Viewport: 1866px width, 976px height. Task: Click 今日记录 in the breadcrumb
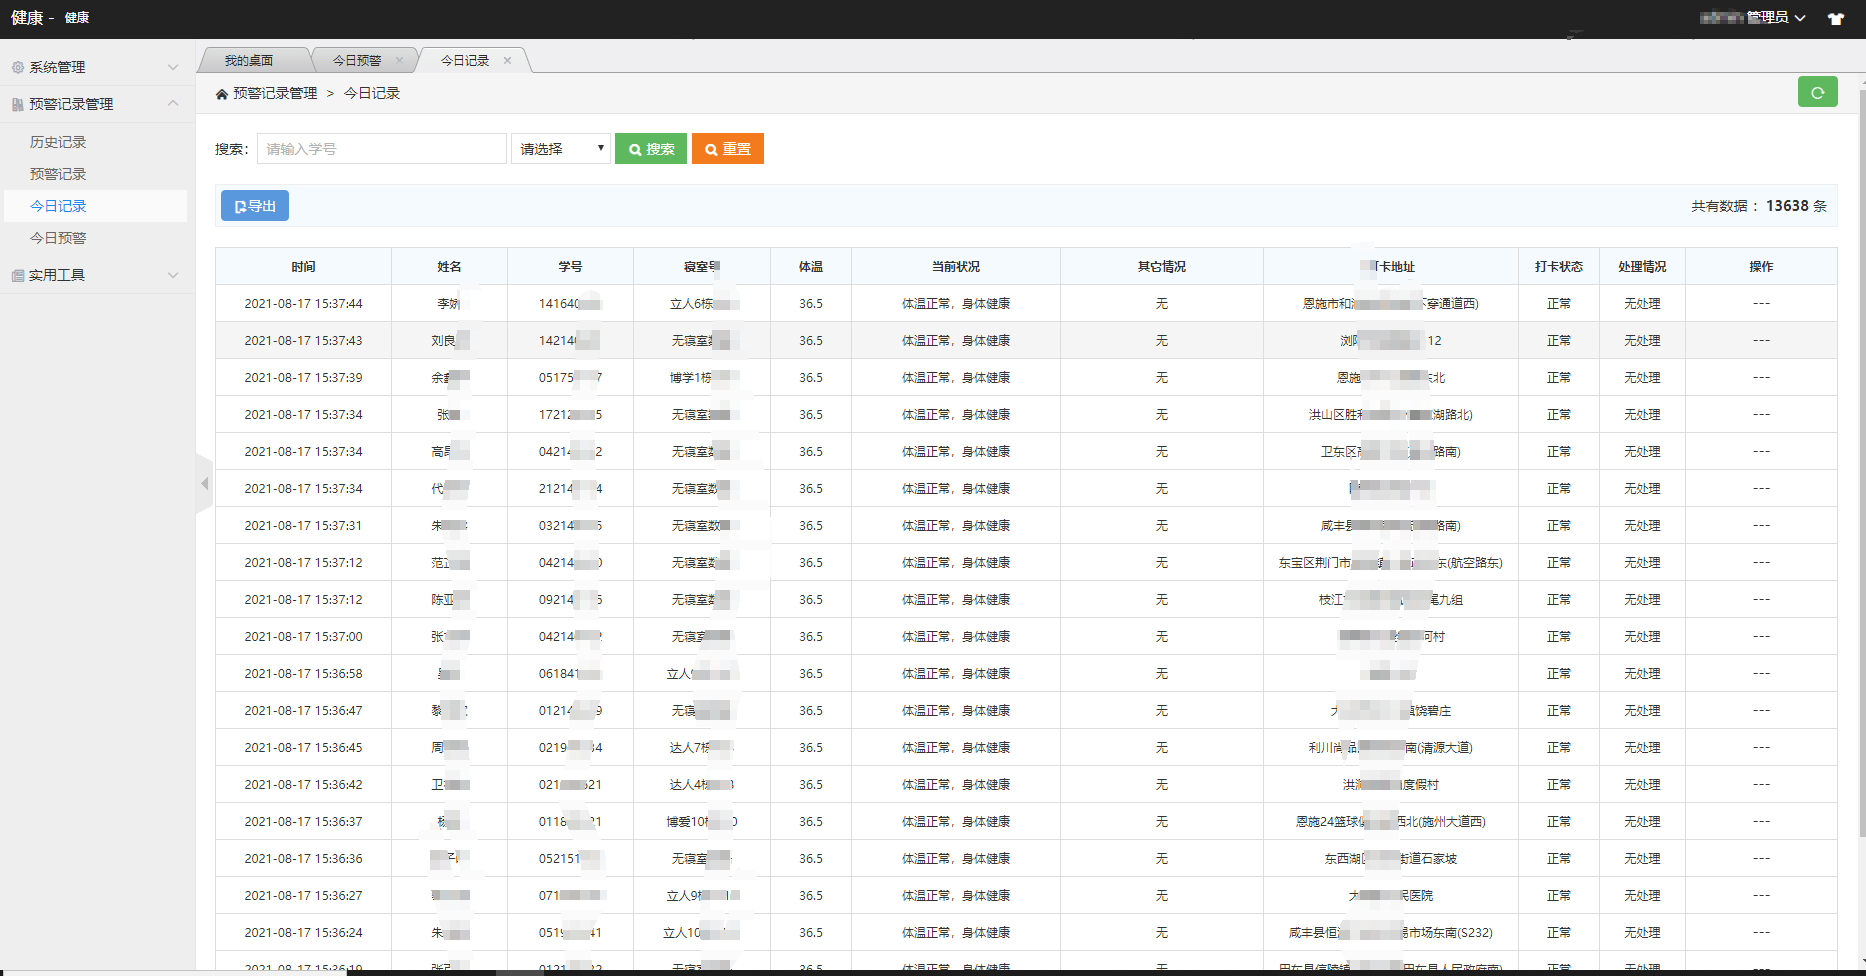pos(372,93)
